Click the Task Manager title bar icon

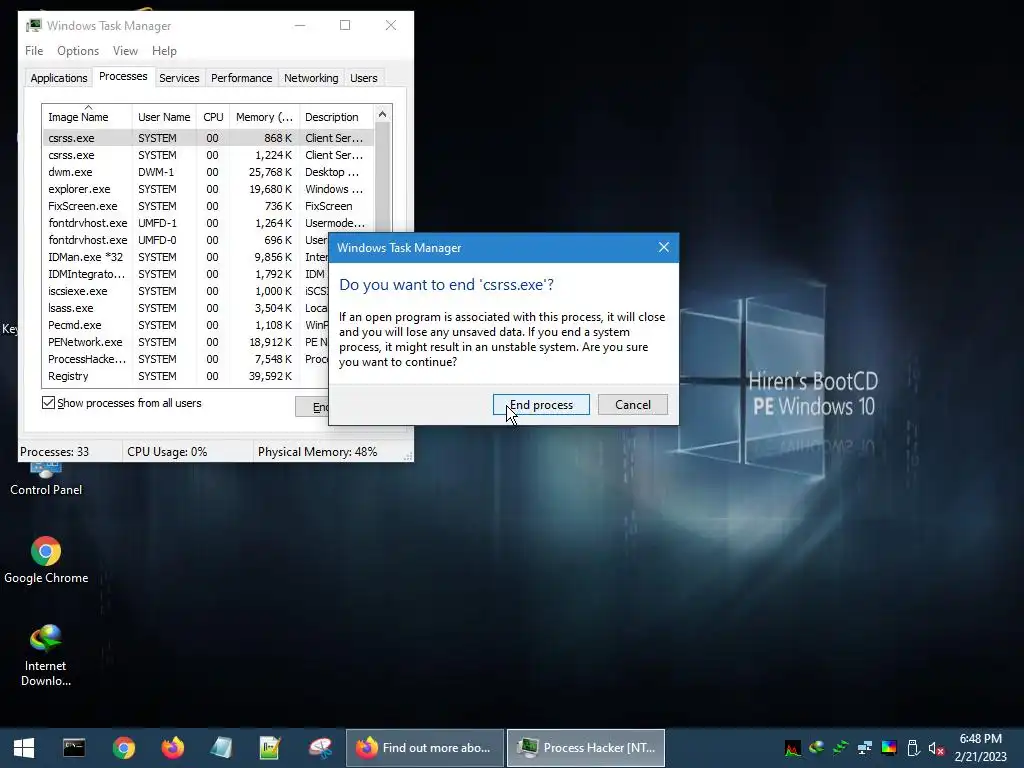(x=33, y=25)
